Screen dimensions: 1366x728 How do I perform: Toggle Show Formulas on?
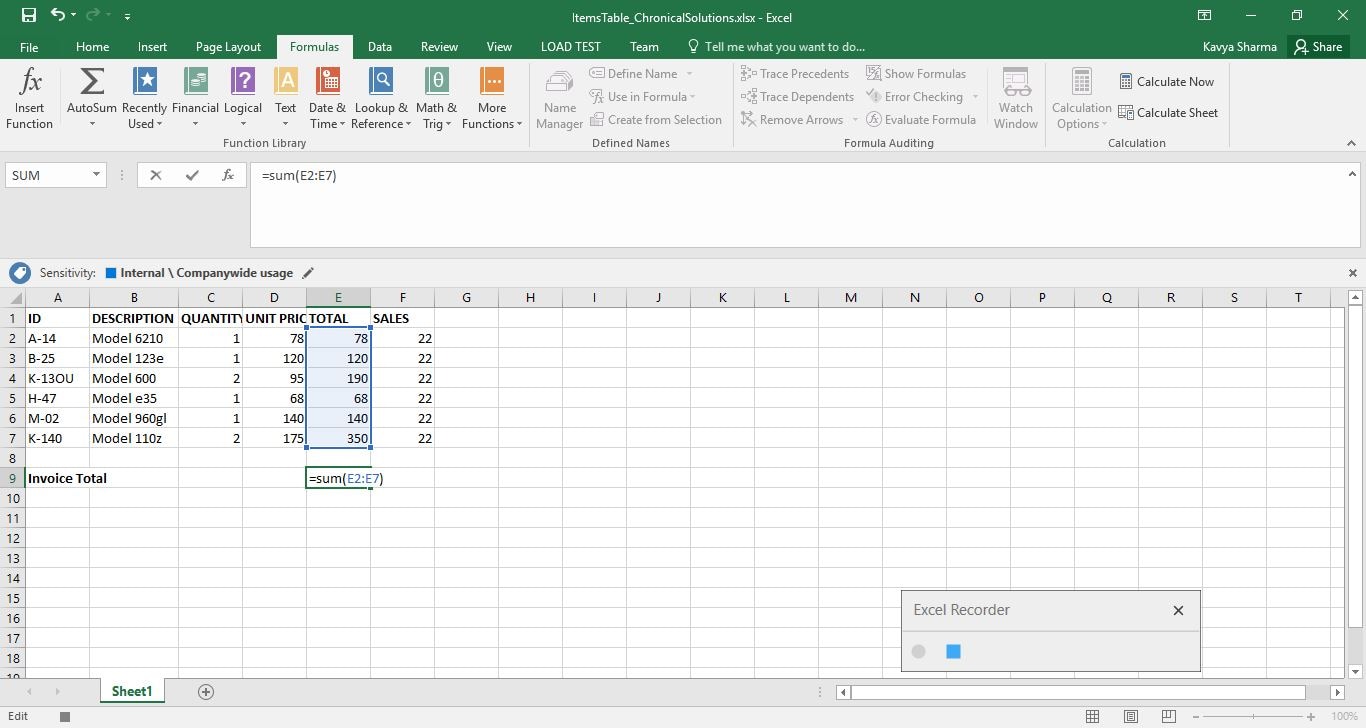tap(916, 73)
